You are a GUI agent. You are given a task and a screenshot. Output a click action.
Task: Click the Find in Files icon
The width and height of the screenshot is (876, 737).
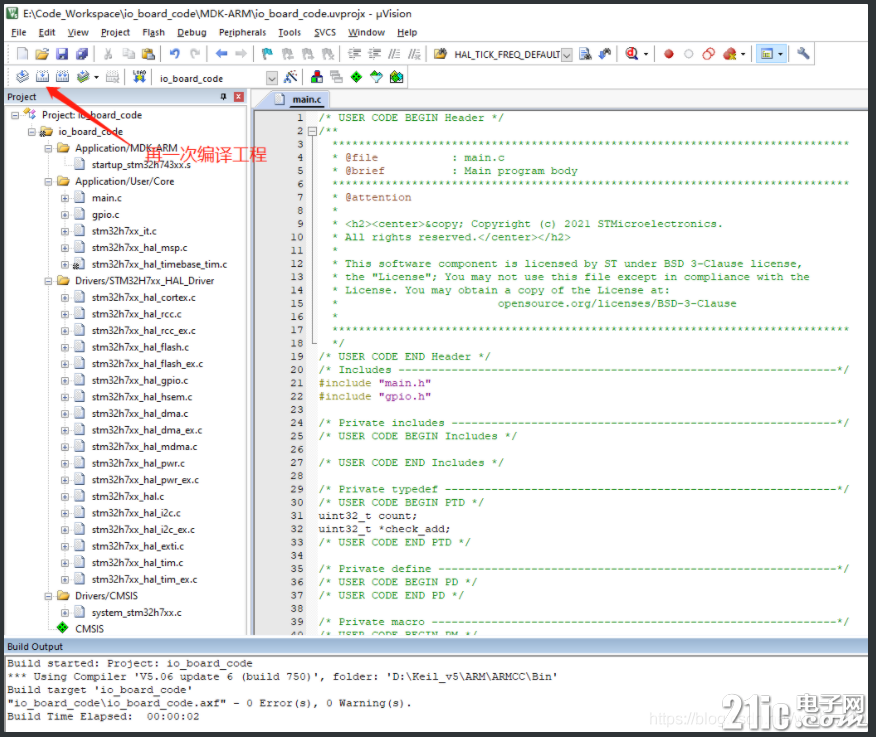[x=440, y=54]
